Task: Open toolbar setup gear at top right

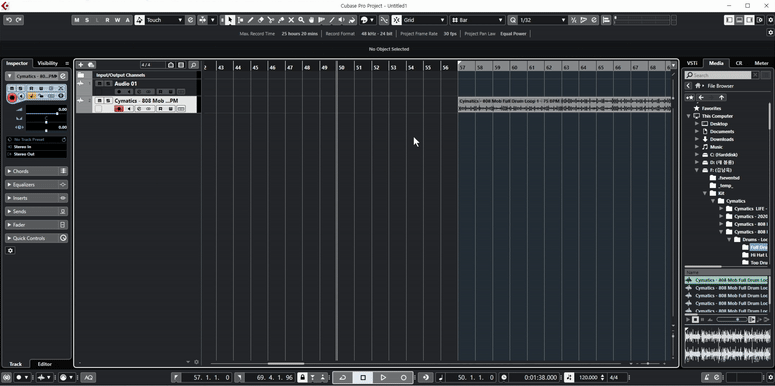Action: click(770, 20)
